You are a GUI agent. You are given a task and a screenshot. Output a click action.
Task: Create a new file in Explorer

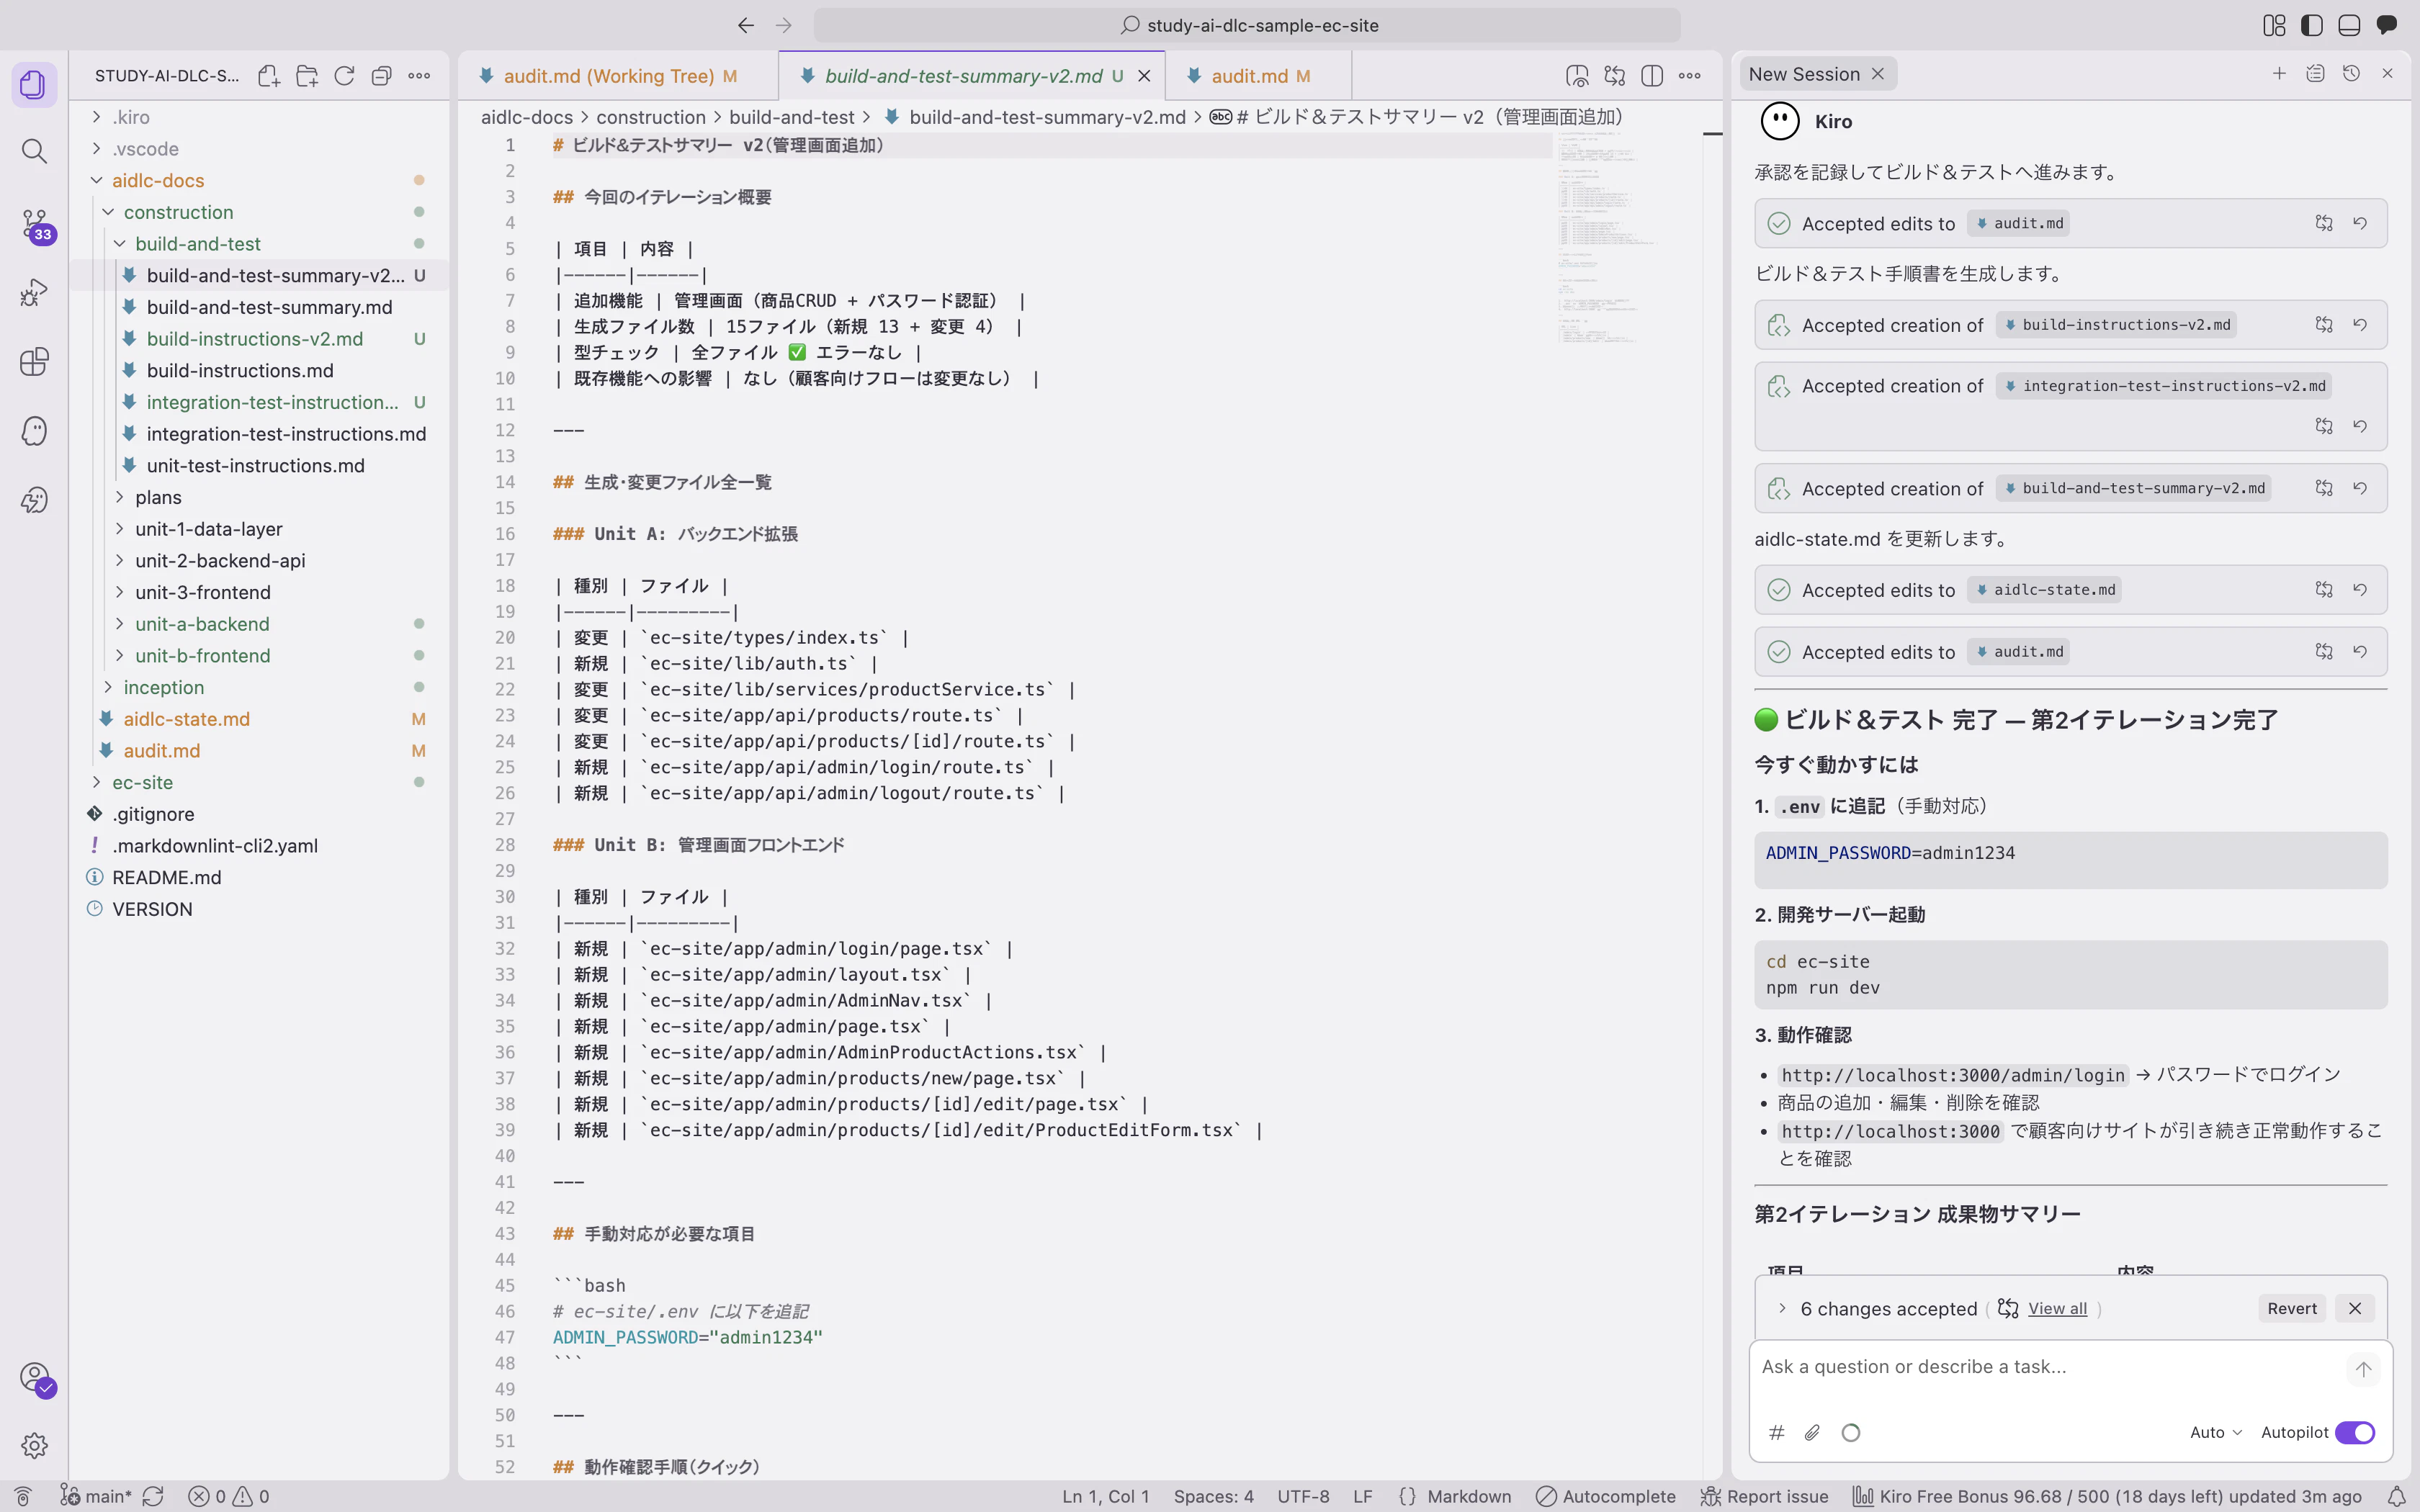(x=268, y=76)
